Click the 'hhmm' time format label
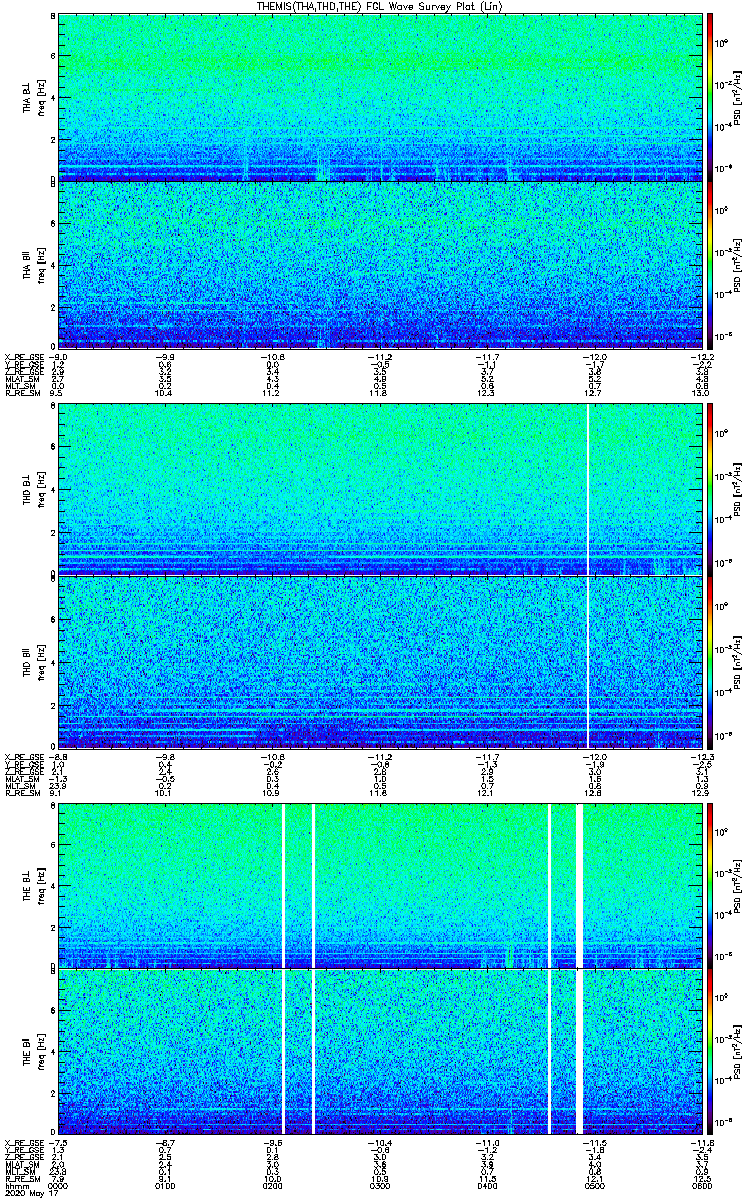This screenshot has height=1200, width=750. point(16,1184)
